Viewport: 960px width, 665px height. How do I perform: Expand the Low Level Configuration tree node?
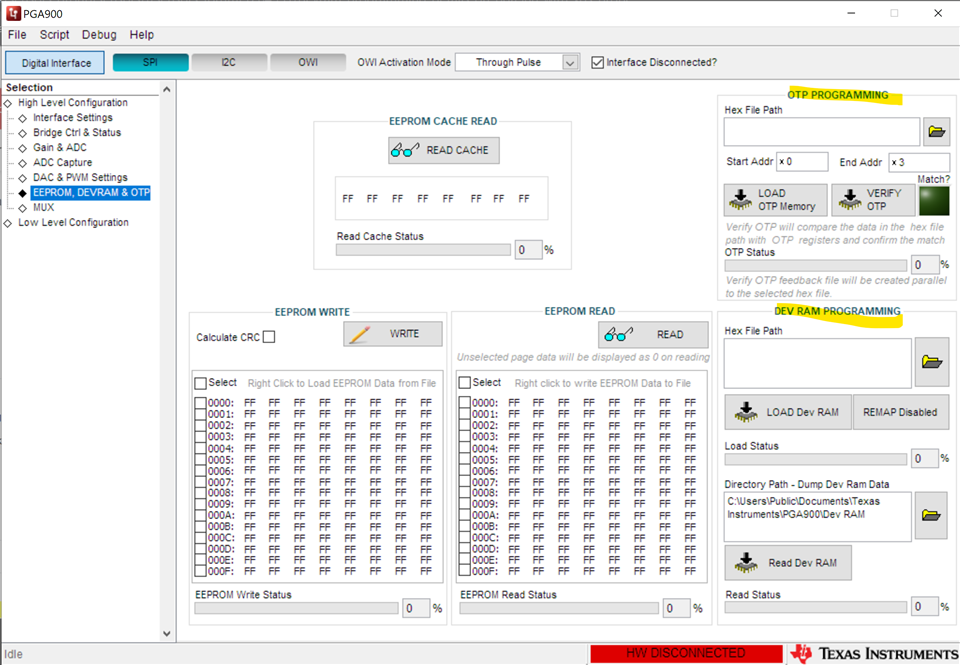coord(8,224)
